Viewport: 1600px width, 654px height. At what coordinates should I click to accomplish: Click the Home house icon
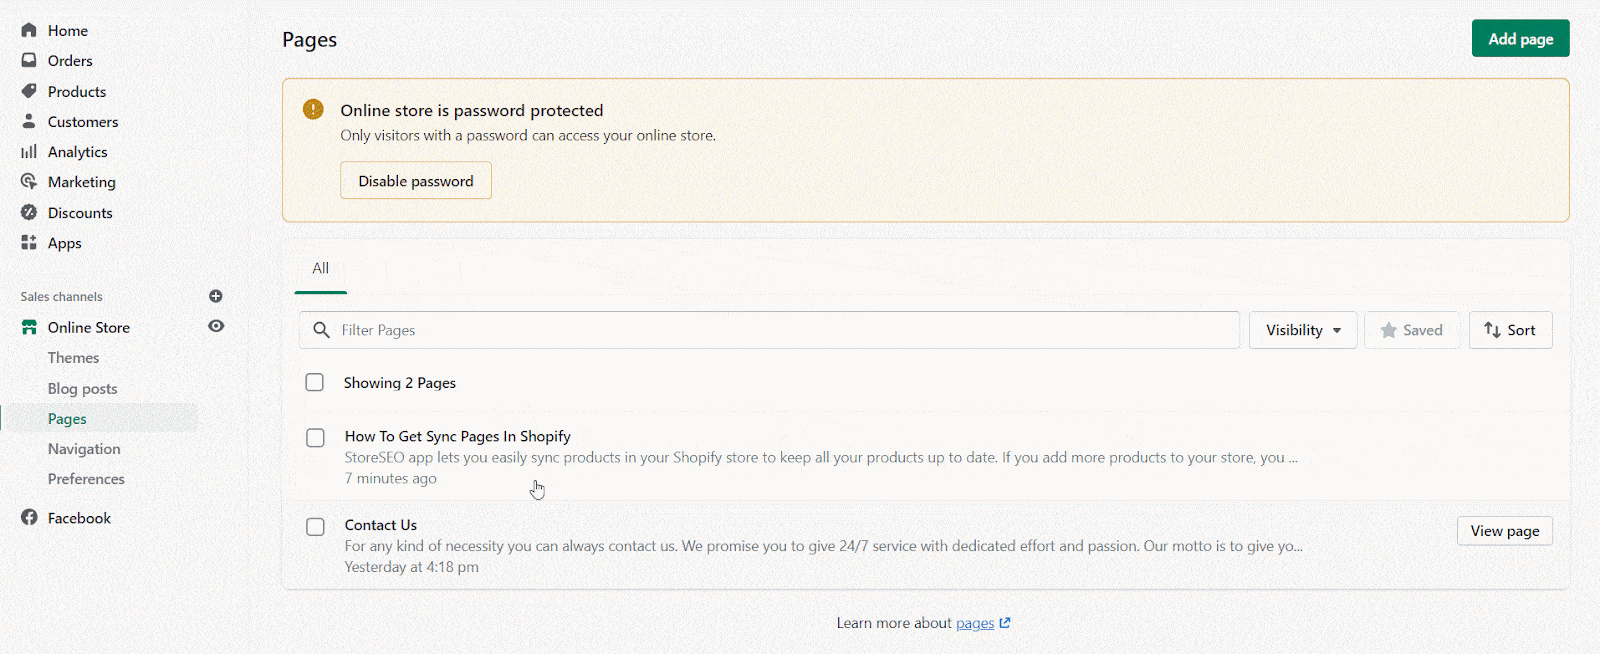click(29, 30)
